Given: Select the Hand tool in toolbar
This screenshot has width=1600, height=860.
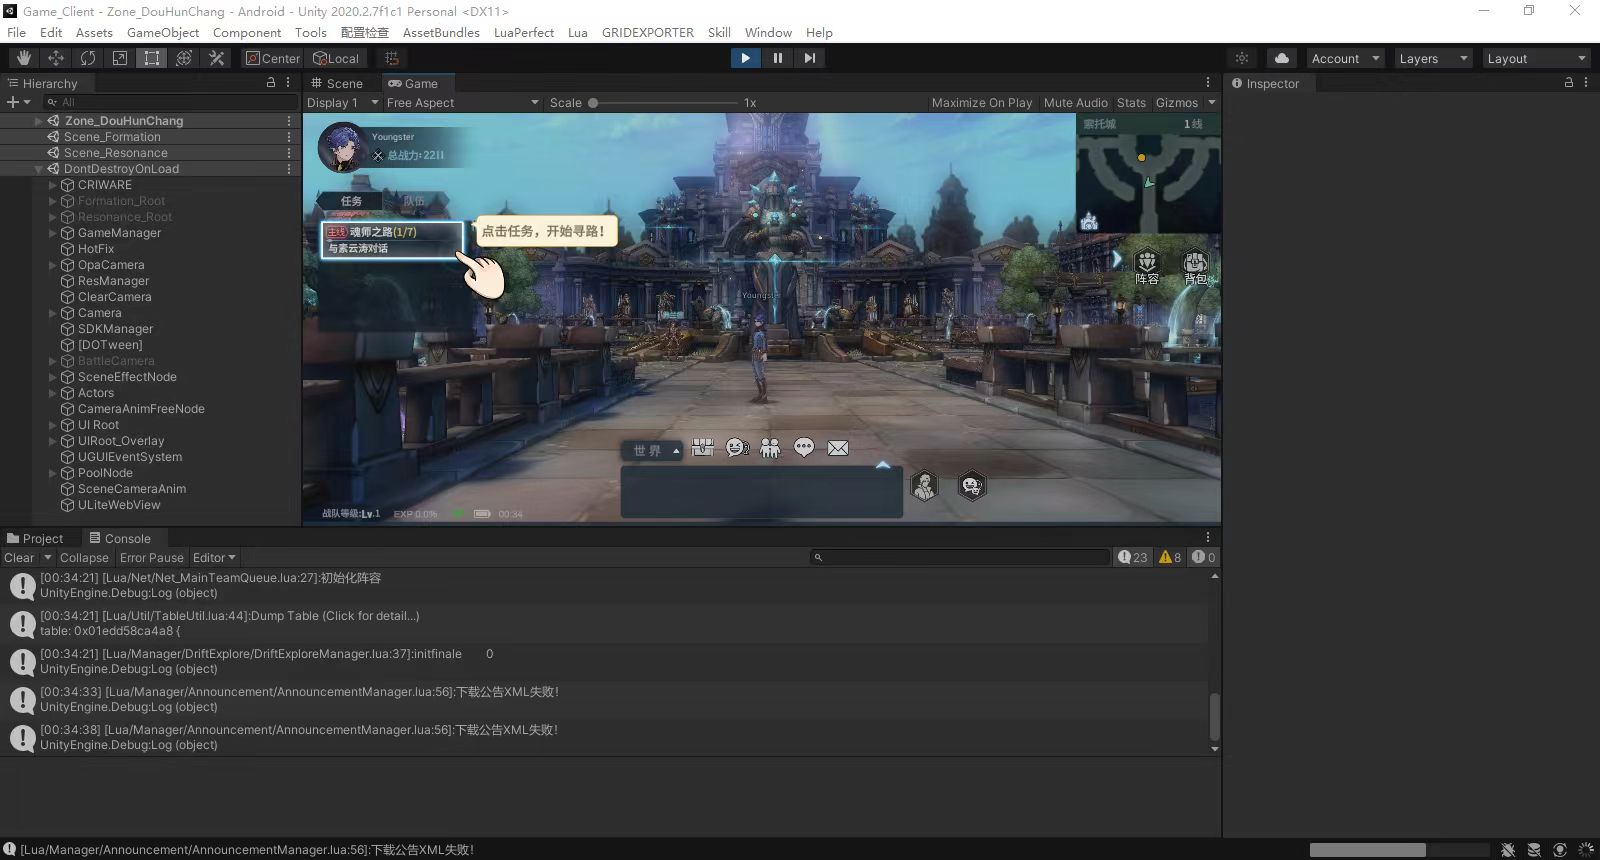Looking at the screenshot, I should click(x=24, y=58).
